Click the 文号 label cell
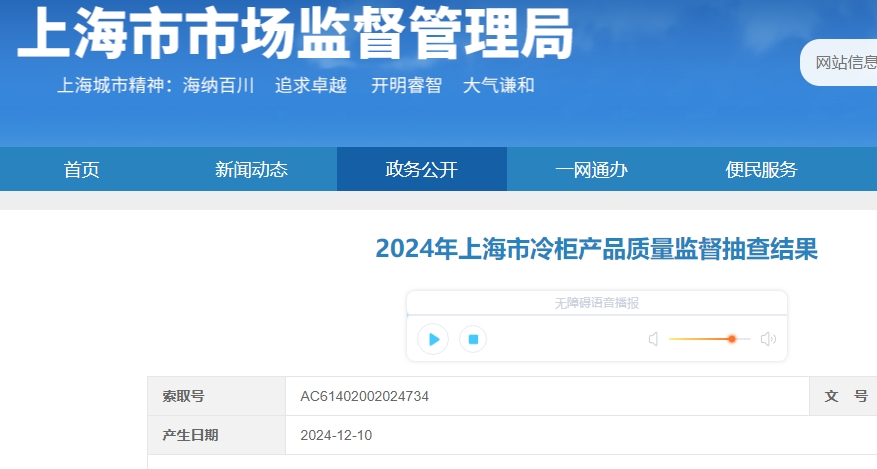This screenshot has height=469, width=877. point(843,396)
